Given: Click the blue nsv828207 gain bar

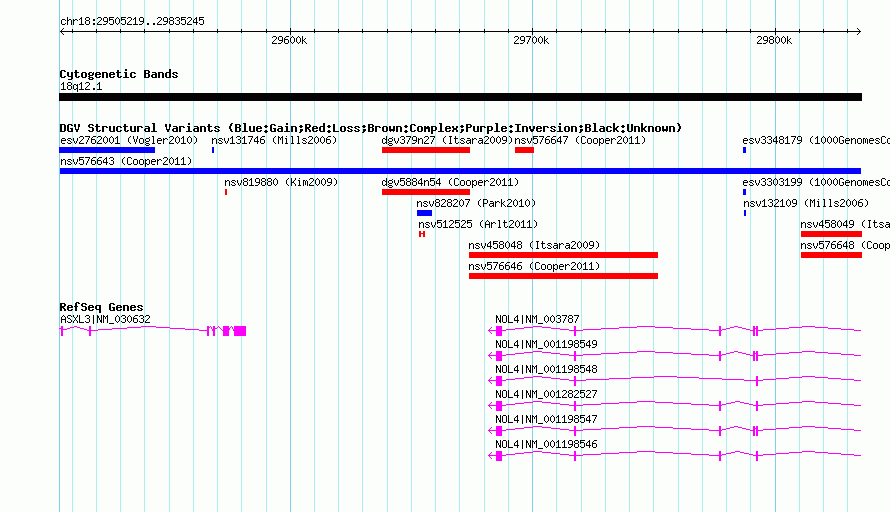Looking at the screenshot, I should pyautogui.click(x=425, y=213).
